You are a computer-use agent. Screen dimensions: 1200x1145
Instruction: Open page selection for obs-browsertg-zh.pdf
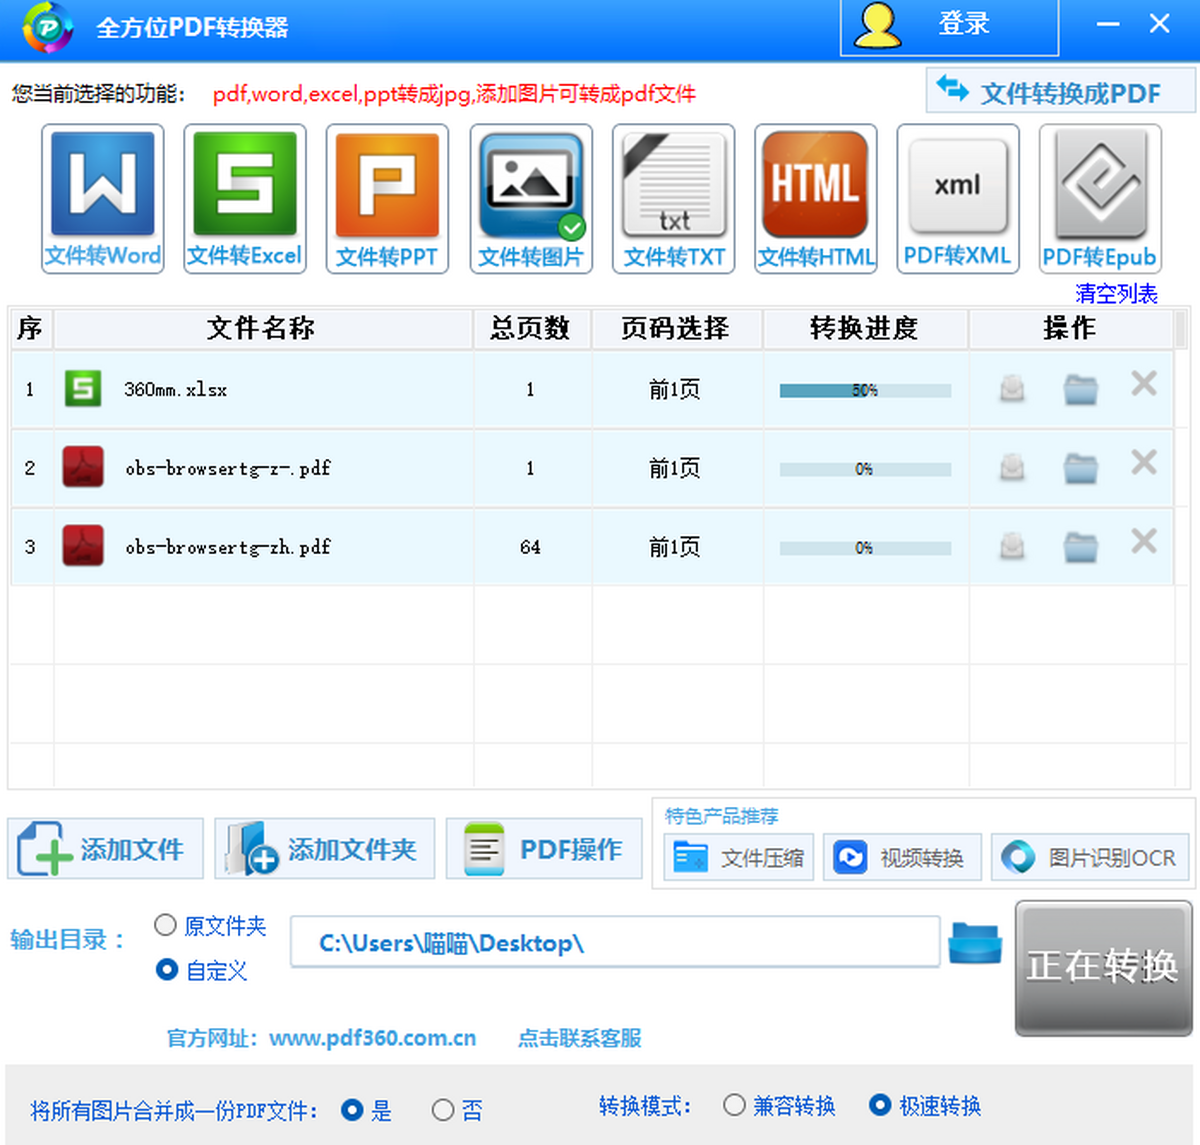(674, 547)
